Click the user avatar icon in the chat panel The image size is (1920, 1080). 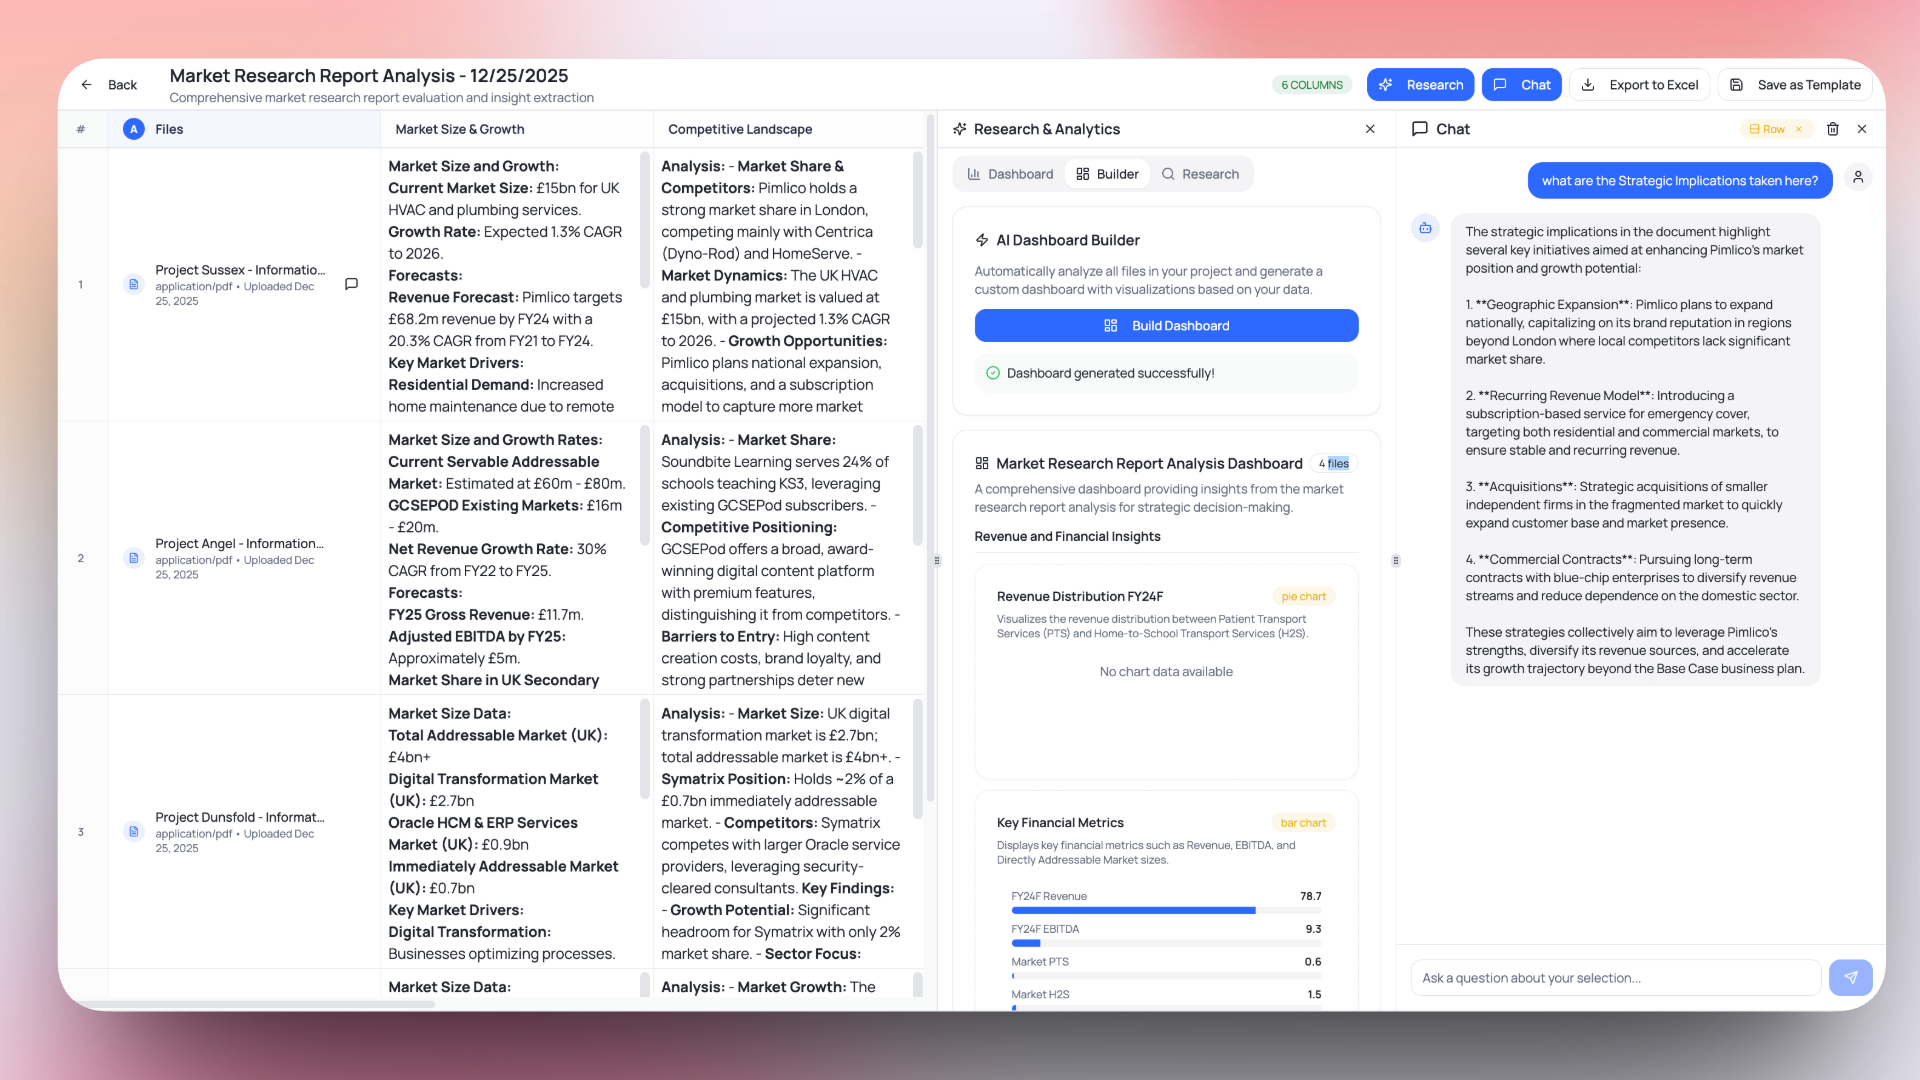(x=1859, y=177)
